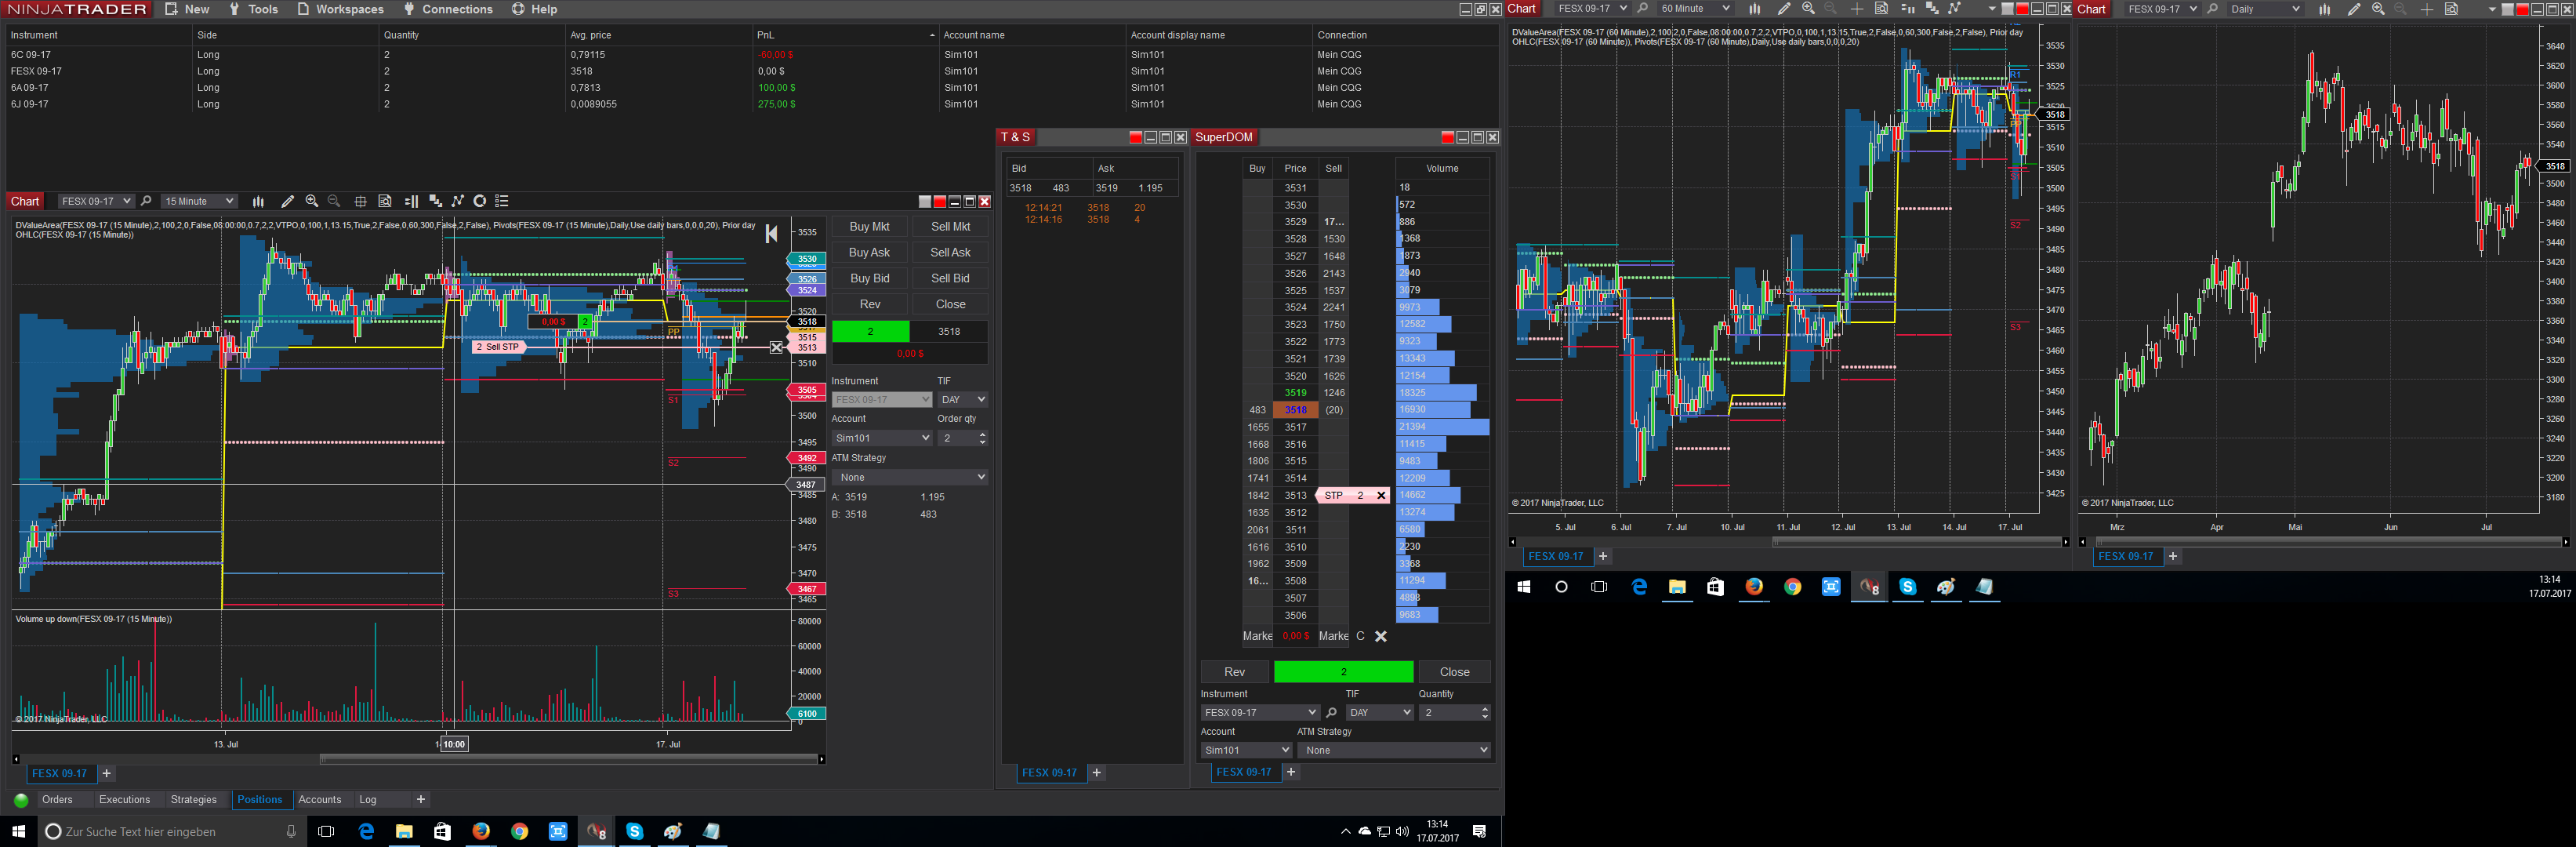Open 15 Minute interval dropdown

[x=199, y=201]
